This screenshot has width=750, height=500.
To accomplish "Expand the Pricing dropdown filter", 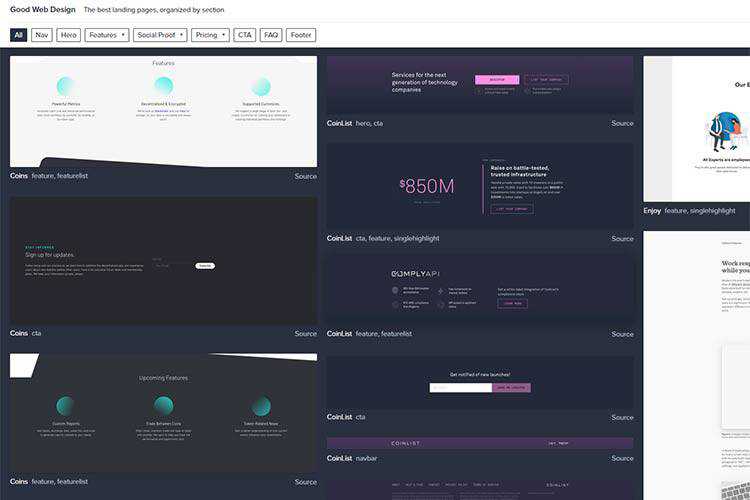I will click(210, 35).
